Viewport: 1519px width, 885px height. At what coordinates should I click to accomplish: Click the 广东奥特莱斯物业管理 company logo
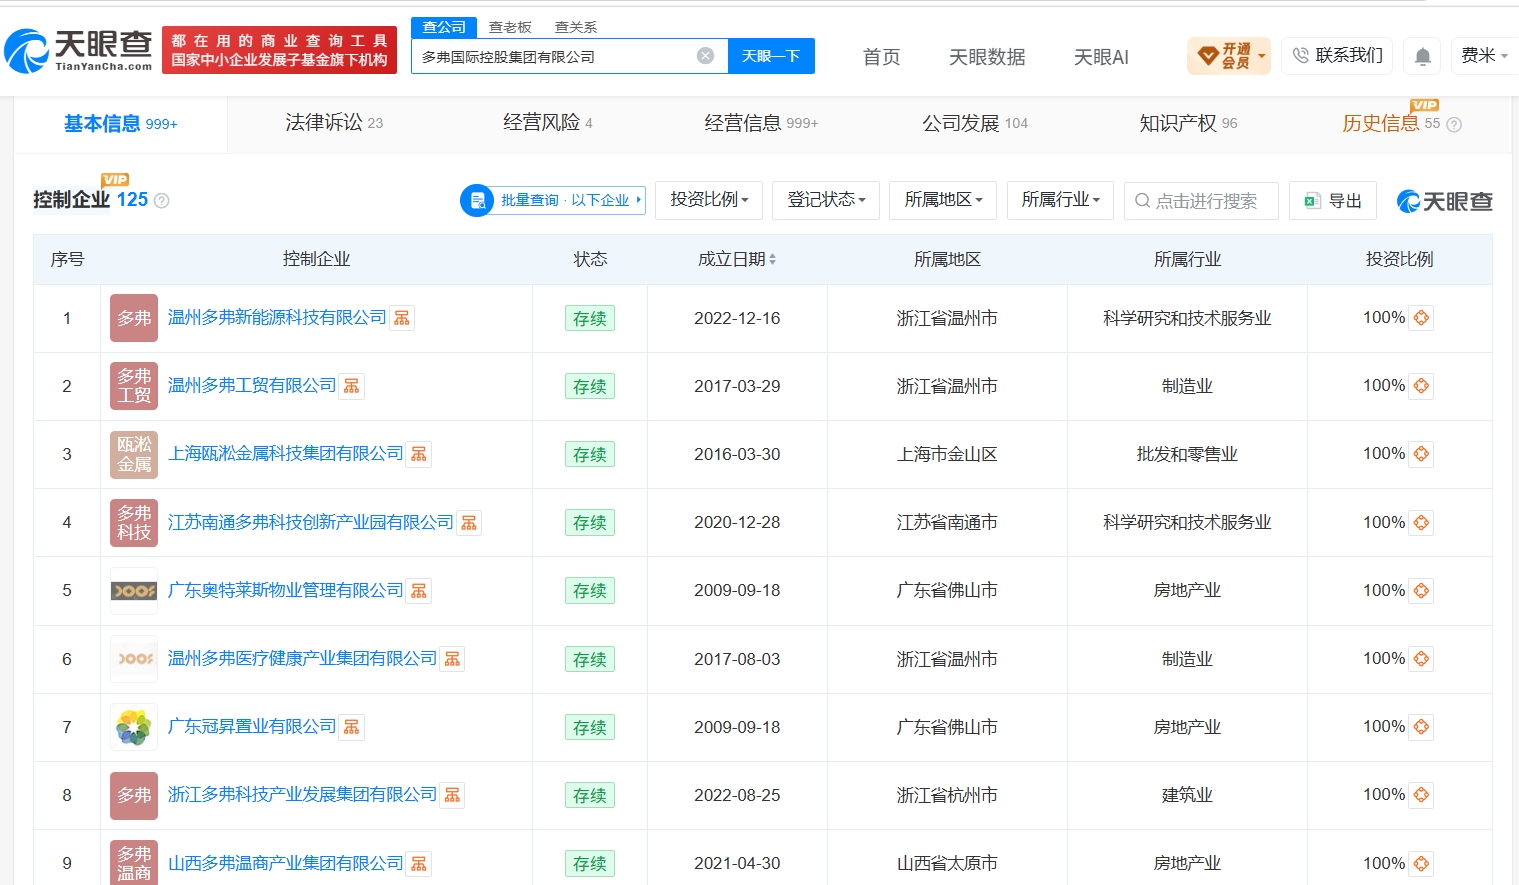click(134, 591)
